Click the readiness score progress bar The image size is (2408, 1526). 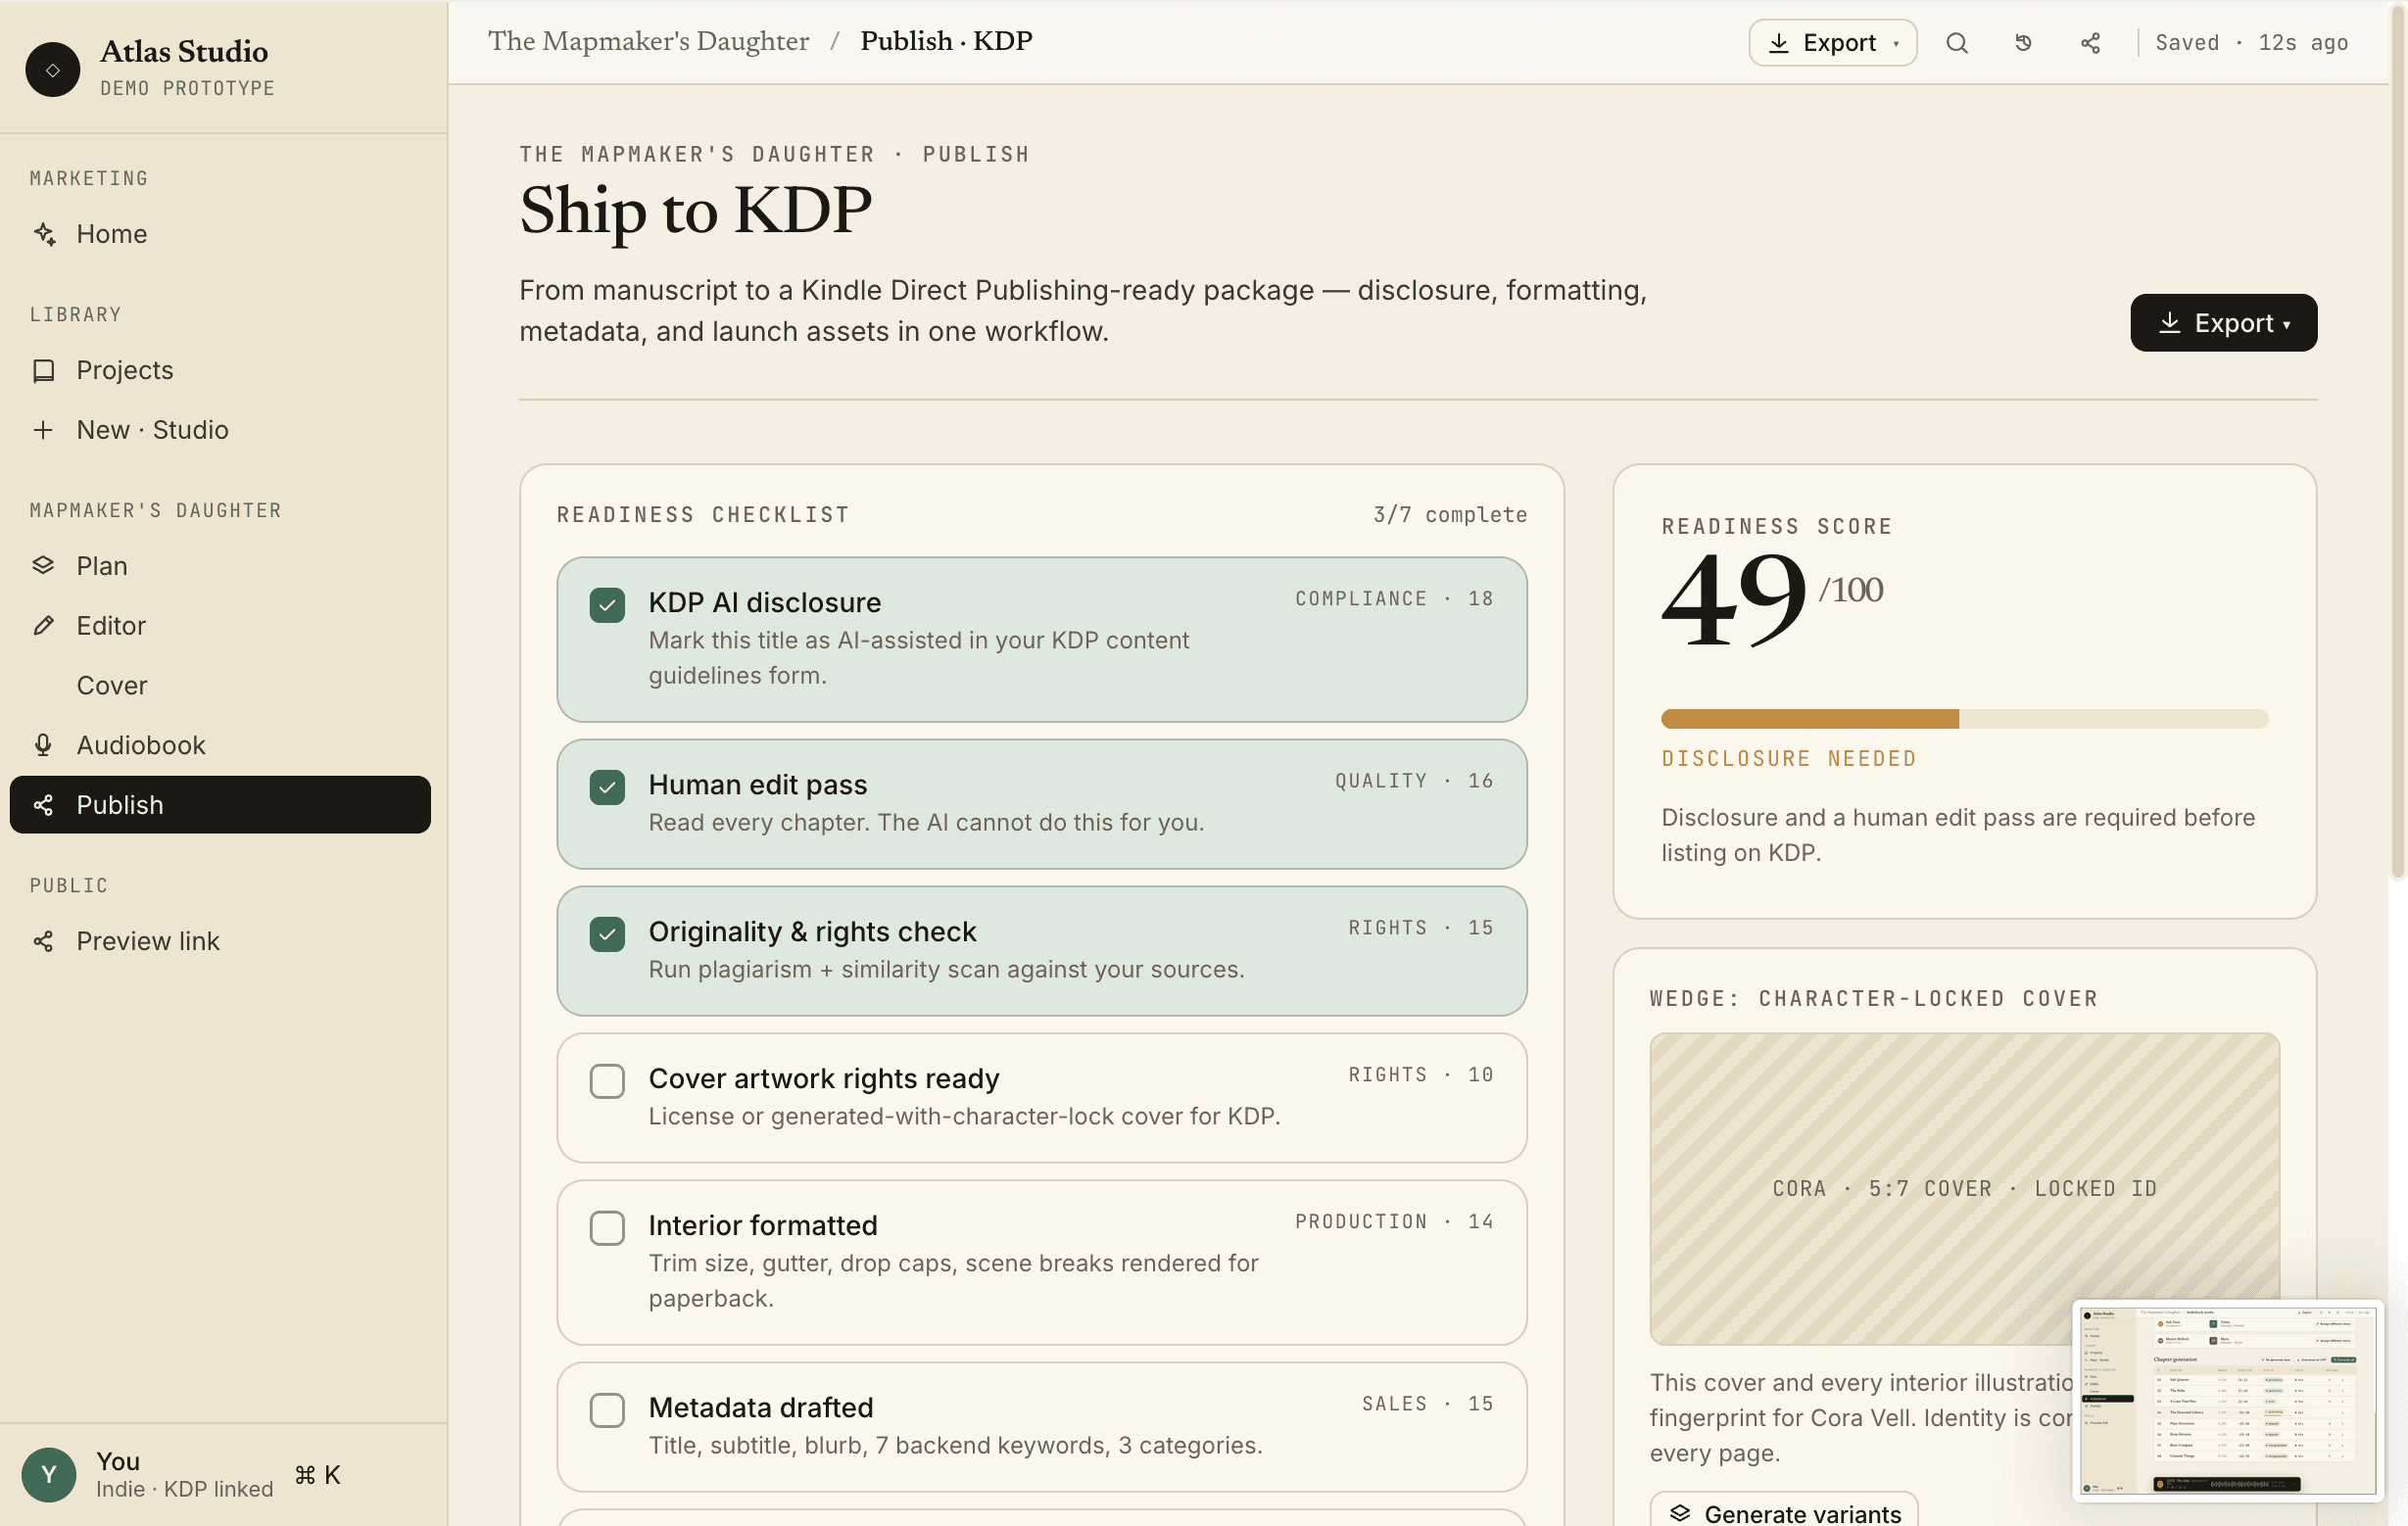[x=1964, y=719]
